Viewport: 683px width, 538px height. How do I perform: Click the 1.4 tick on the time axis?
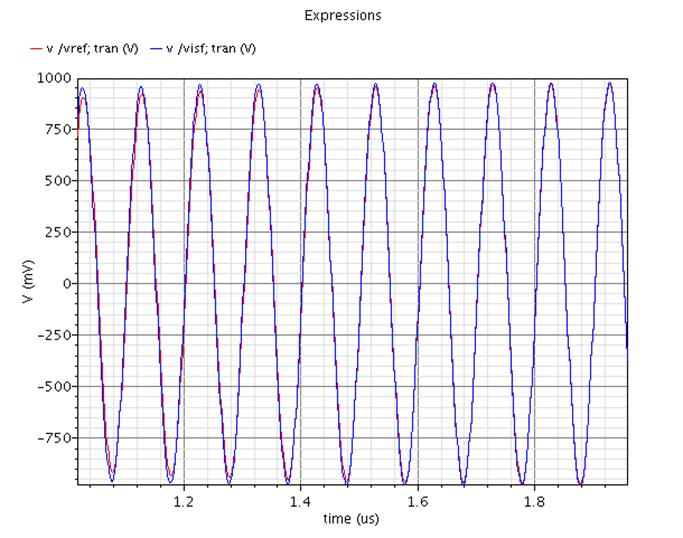coord(301,502)
